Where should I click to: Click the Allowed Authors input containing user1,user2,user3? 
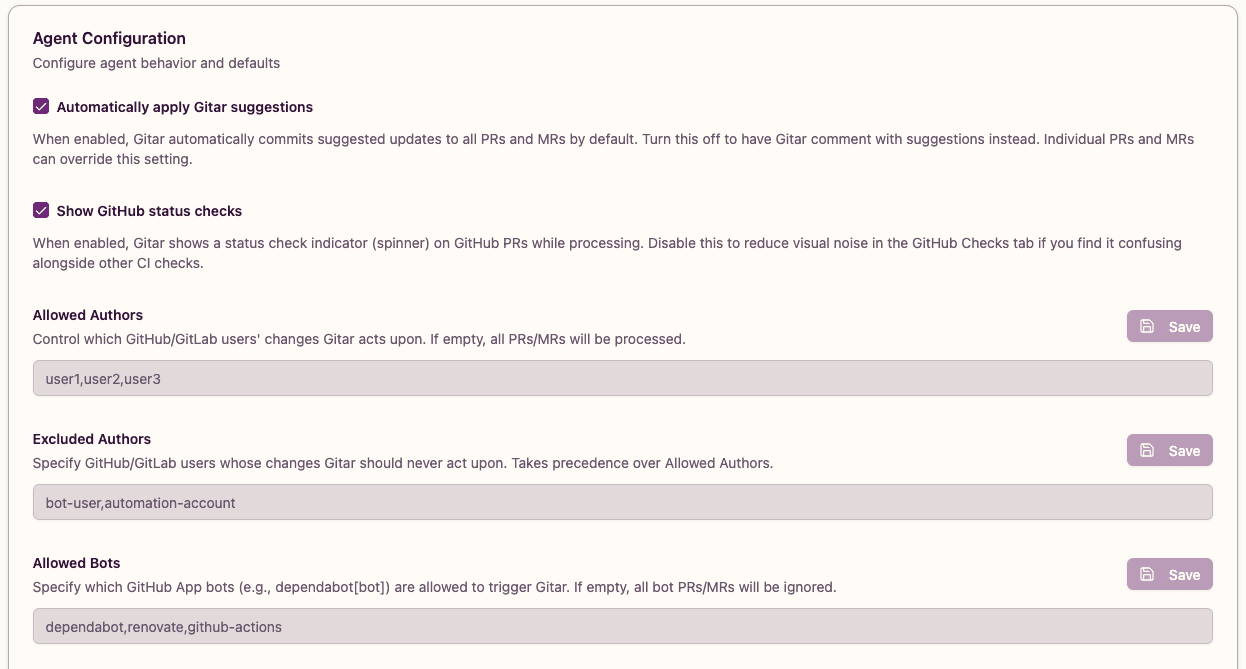(x=620, y=378)
